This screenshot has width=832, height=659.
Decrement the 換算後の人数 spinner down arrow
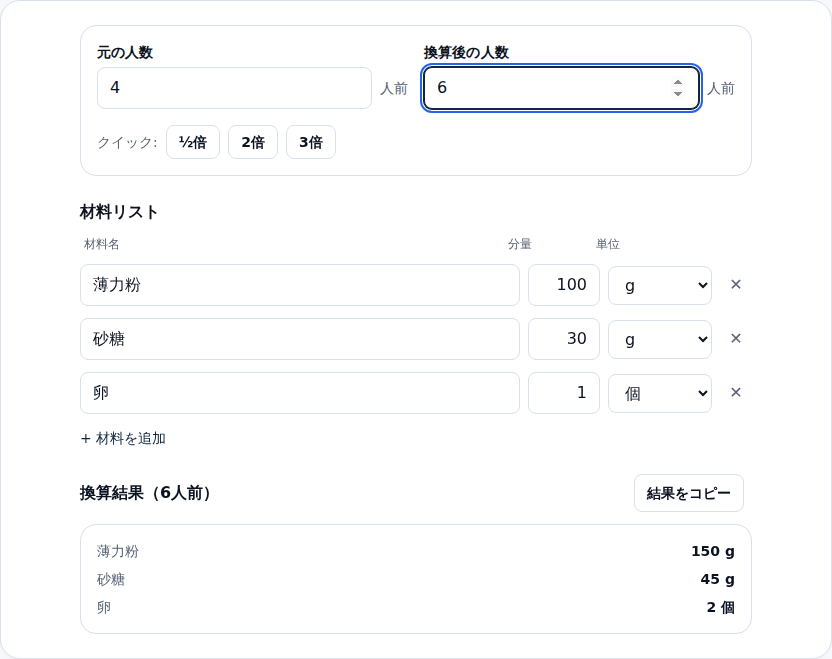[x=678, y=93]
